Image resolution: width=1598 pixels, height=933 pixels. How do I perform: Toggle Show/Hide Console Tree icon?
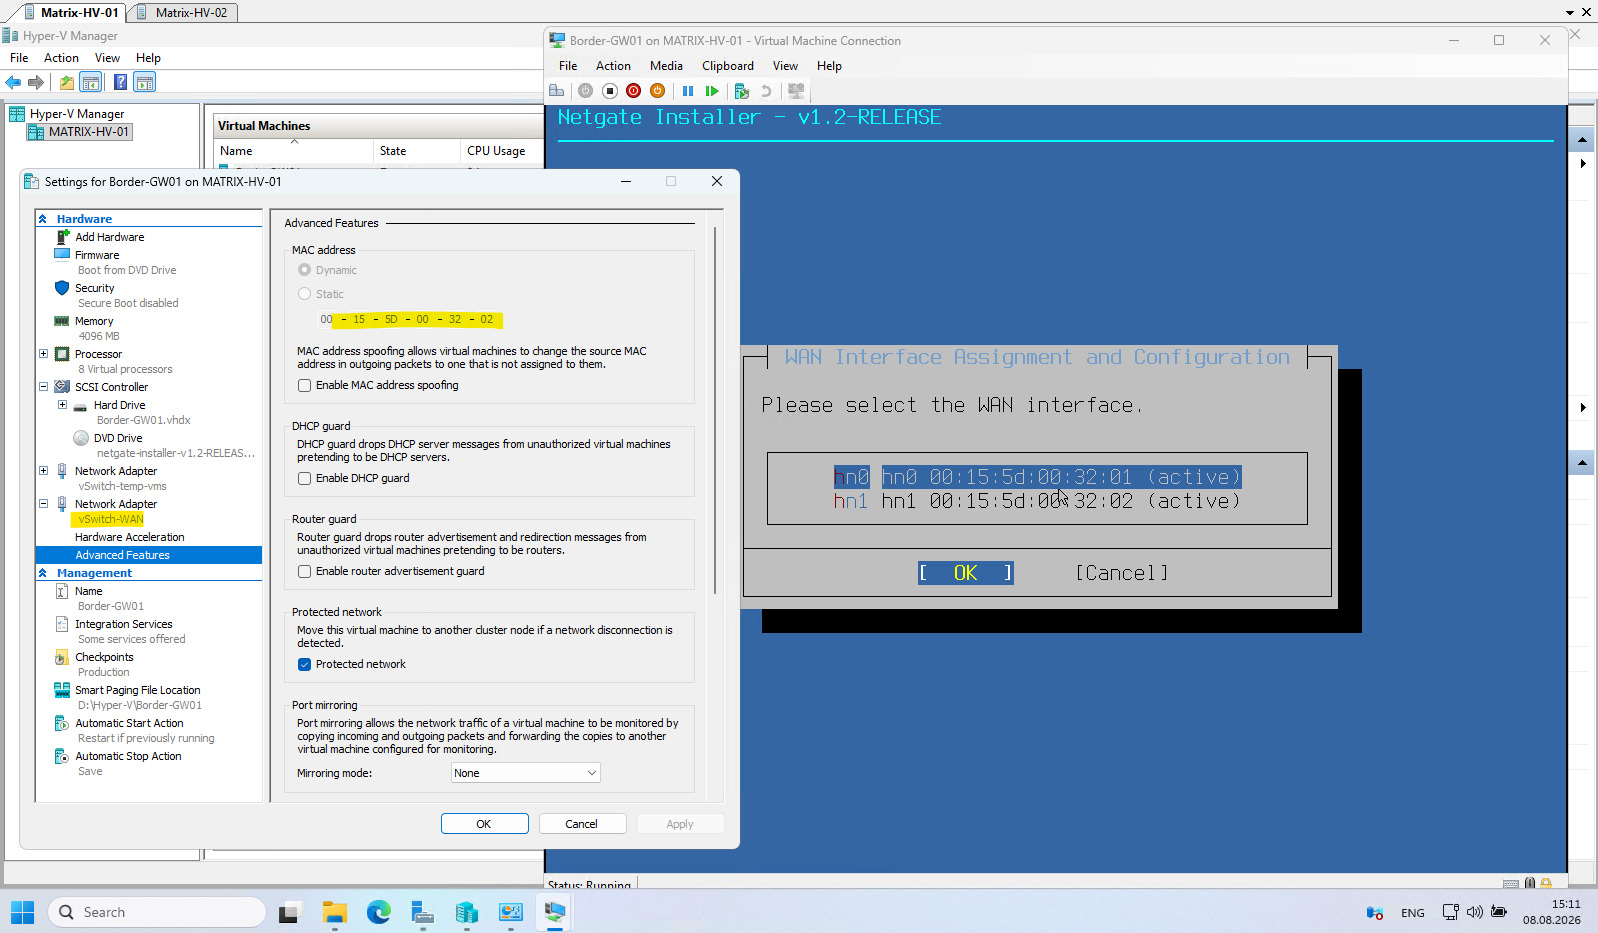click(91, 82)
